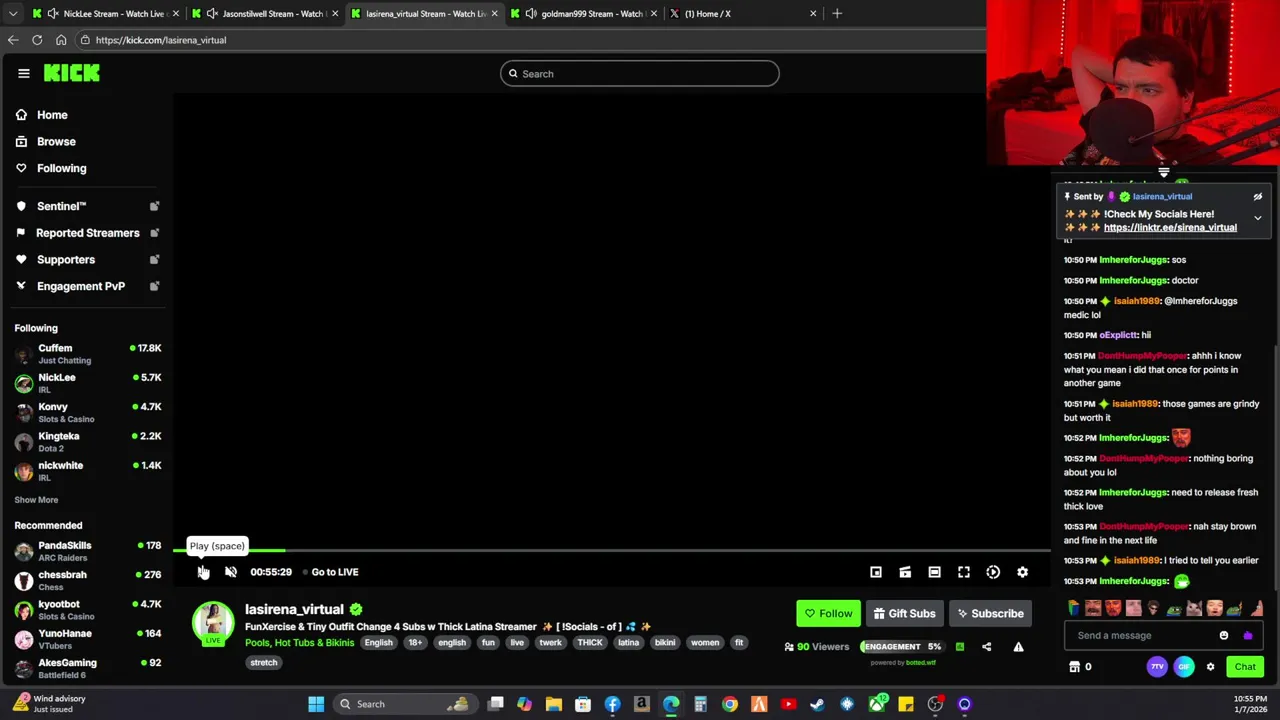Click purple icon in chat input
This screenshot has height=720, width=1280.
(1248, 635)
